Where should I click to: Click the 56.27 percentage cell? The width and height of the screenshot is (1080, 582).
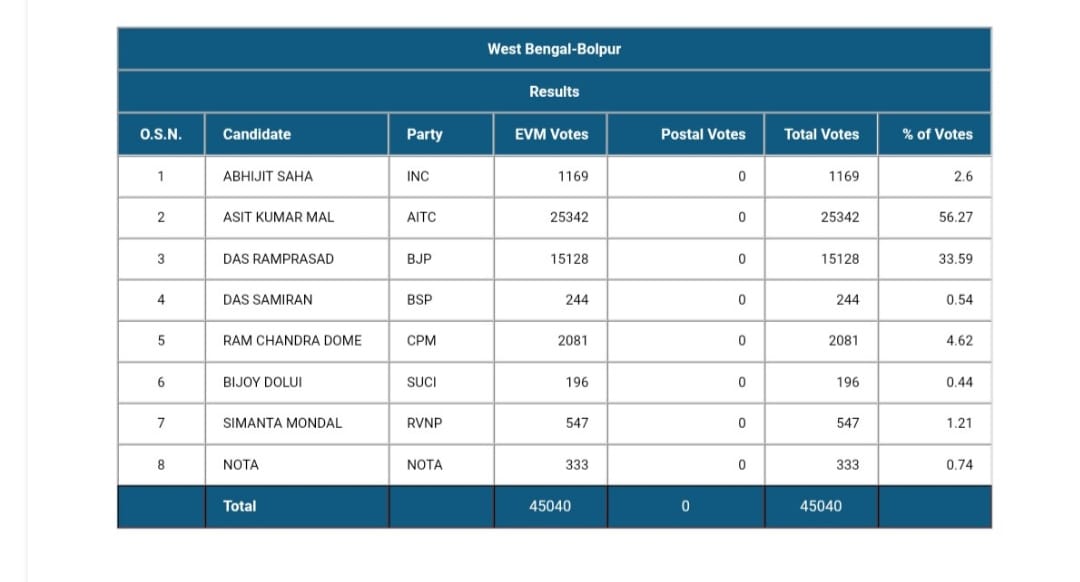pyautogui.click(x=935, y=218)
